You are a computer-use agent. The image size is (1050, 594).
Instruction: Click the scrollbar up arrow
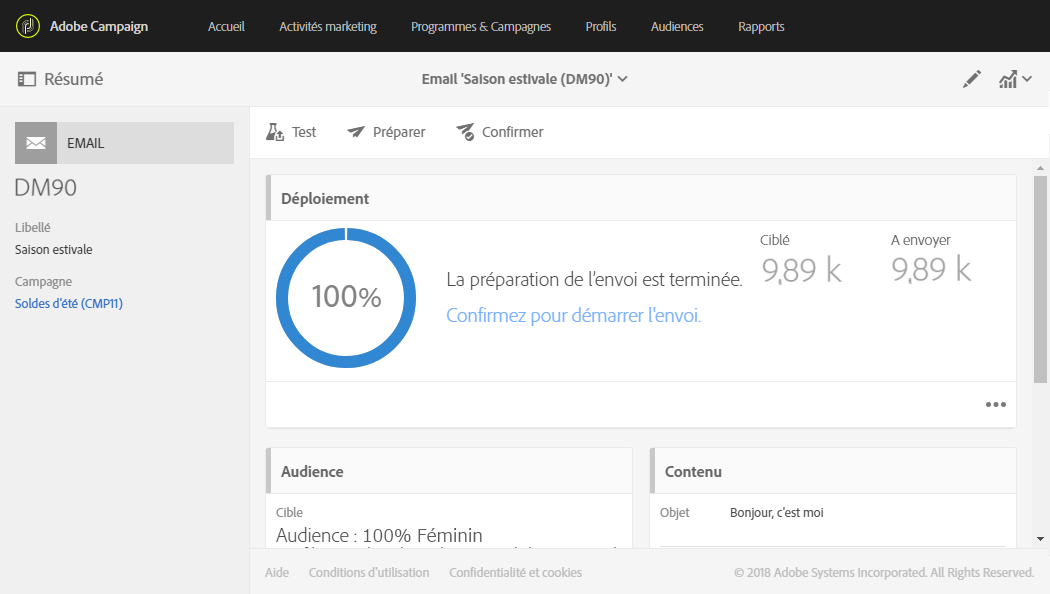[x=1040, y=168]
